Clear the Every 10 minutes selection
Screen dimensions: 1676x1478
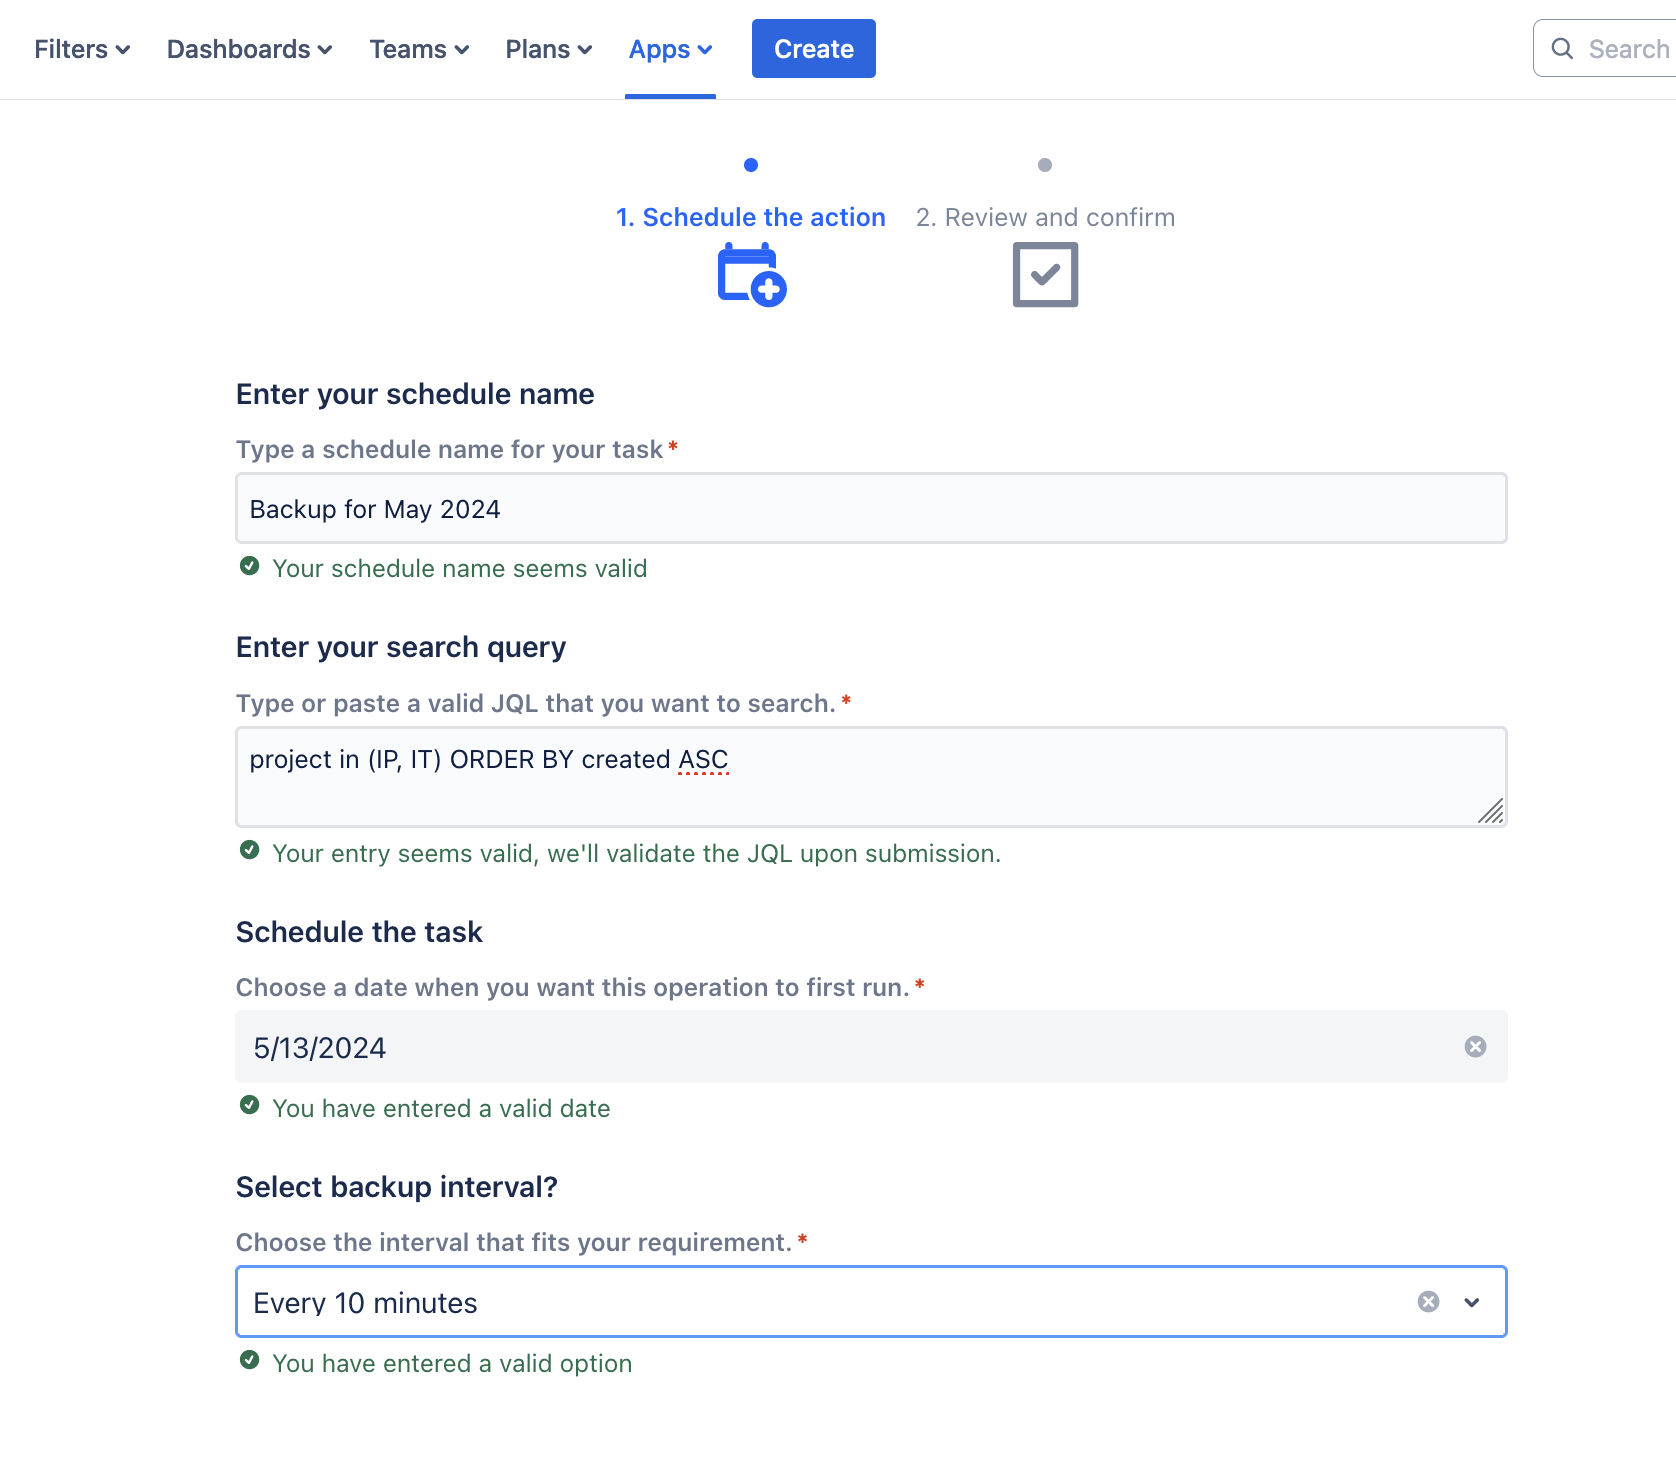pos(1428,1301)
